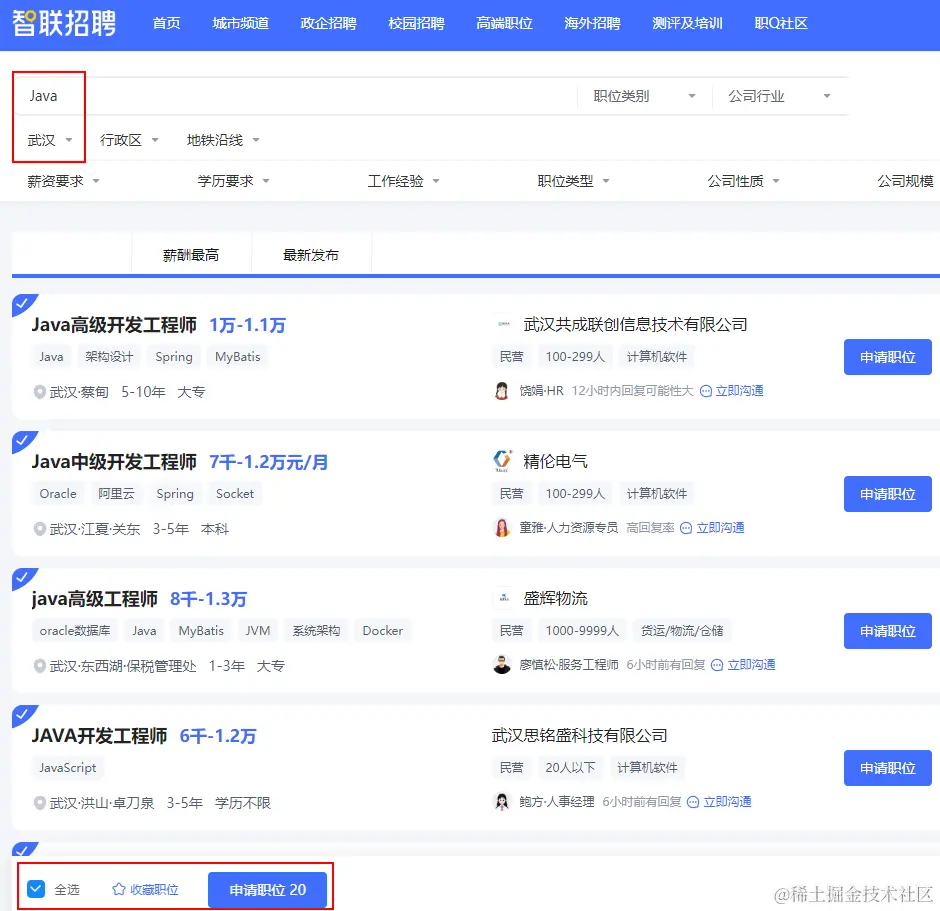Click the 阿里云 skill tag
940x911 pixels.
(116, 494)
